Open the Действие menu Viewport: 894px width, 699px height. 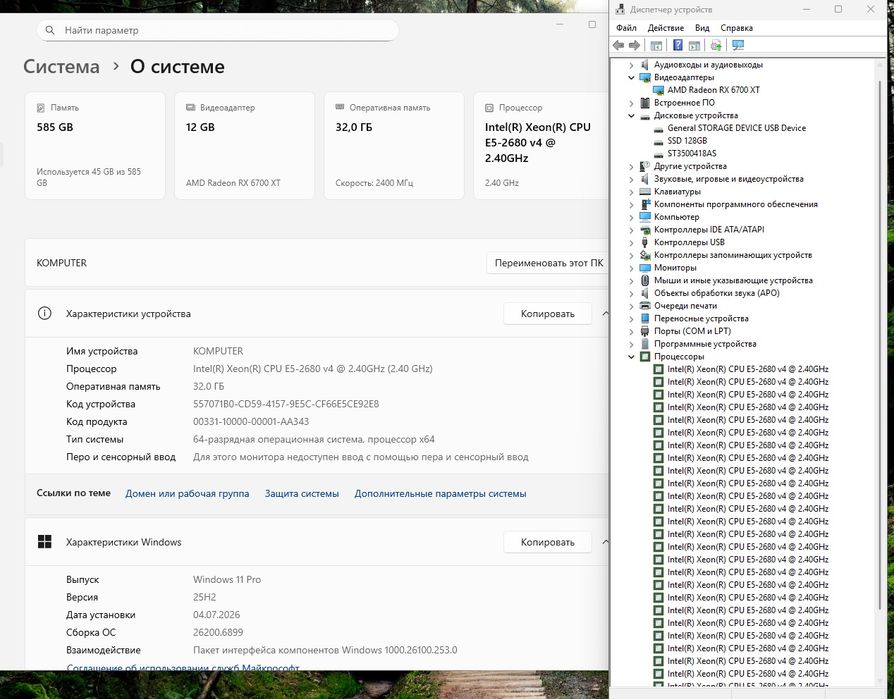click(665, 28)
